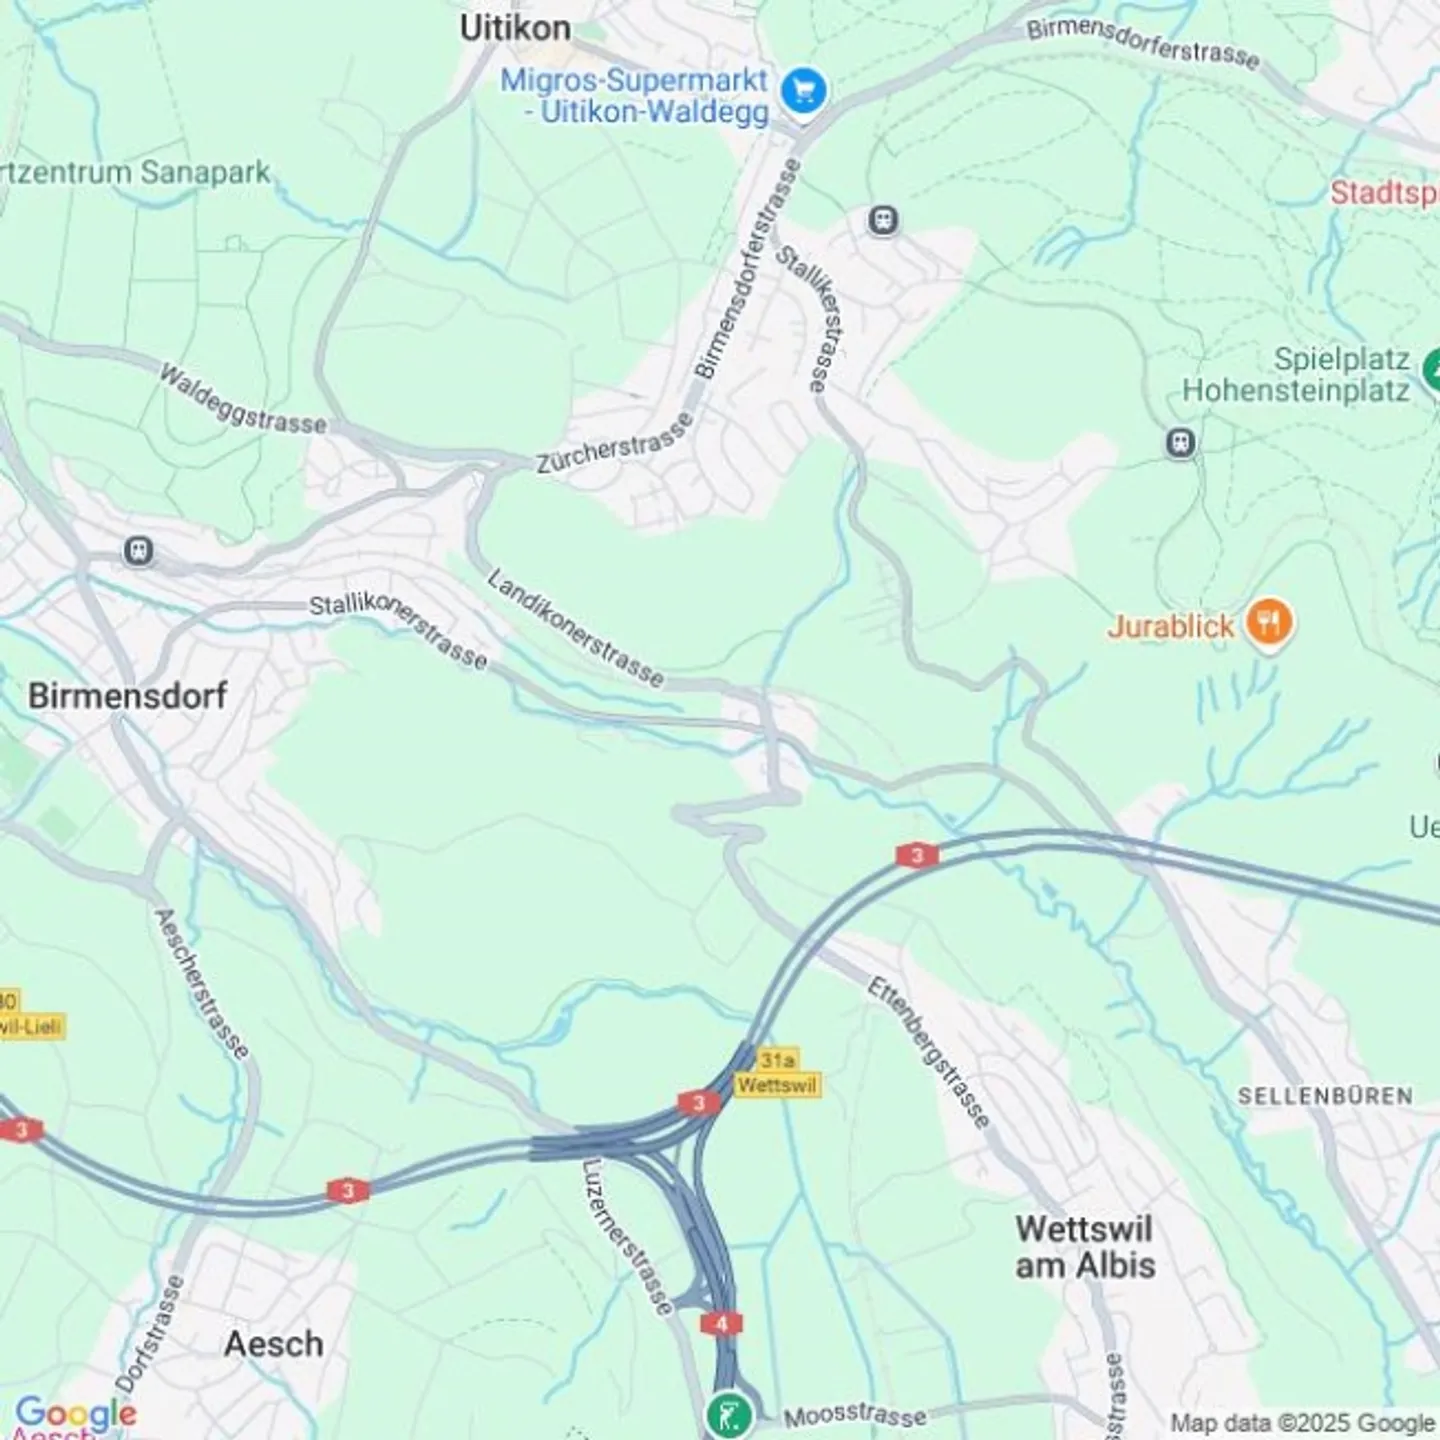
Task: Open the Spielplatz Hohensteinplatz green park marker
Action: 1432,370
